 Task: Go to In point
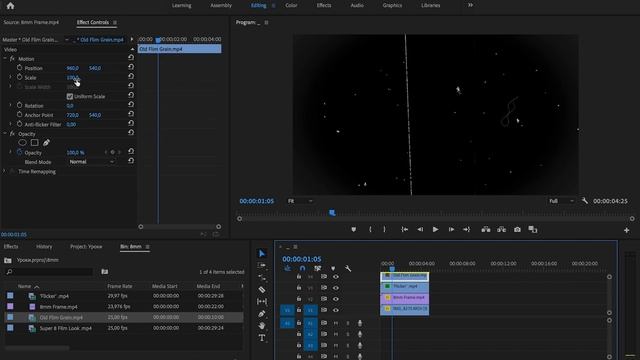pyautogui.click(x=404, y=229)
